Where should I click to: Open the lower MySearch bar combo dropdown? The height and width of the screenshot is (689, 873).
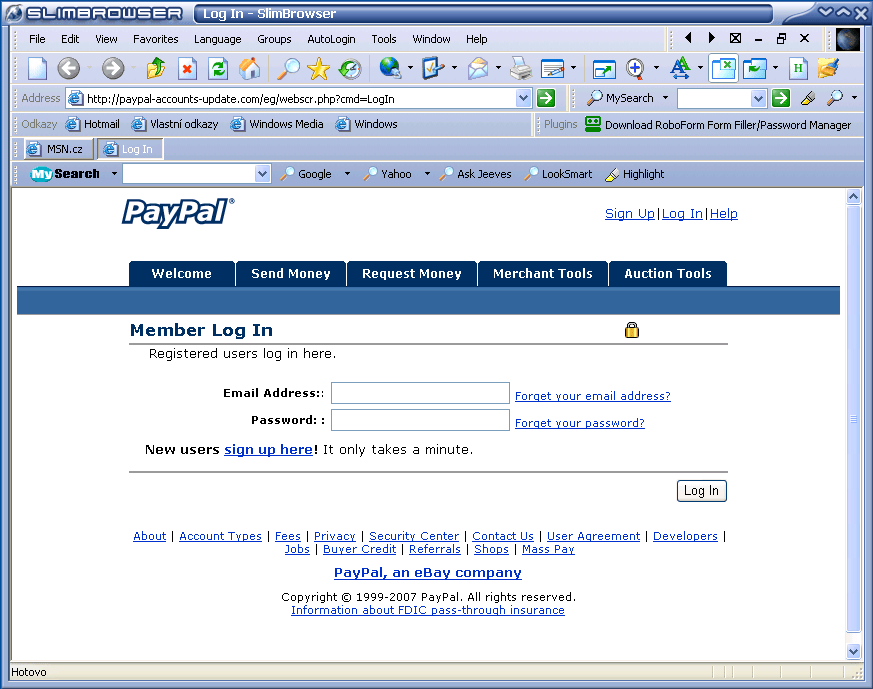pyautogui.click(x=262, y=174)
